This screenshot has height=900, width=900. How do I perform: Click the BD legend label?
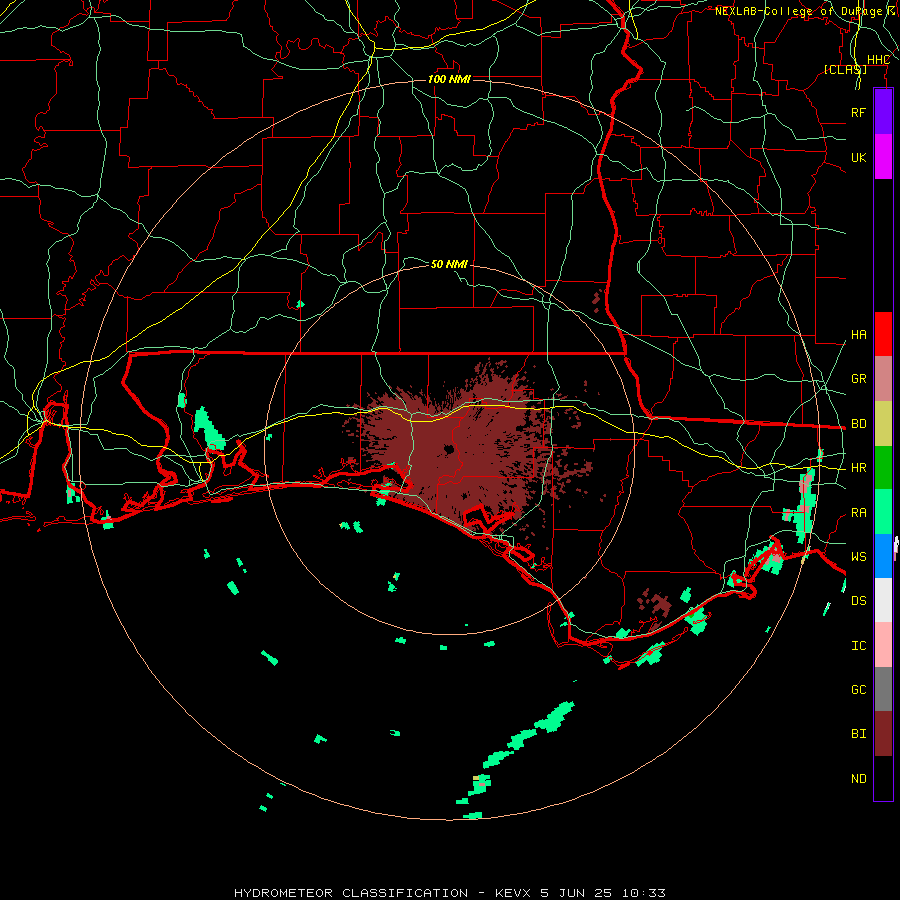[x=858, y=424]
